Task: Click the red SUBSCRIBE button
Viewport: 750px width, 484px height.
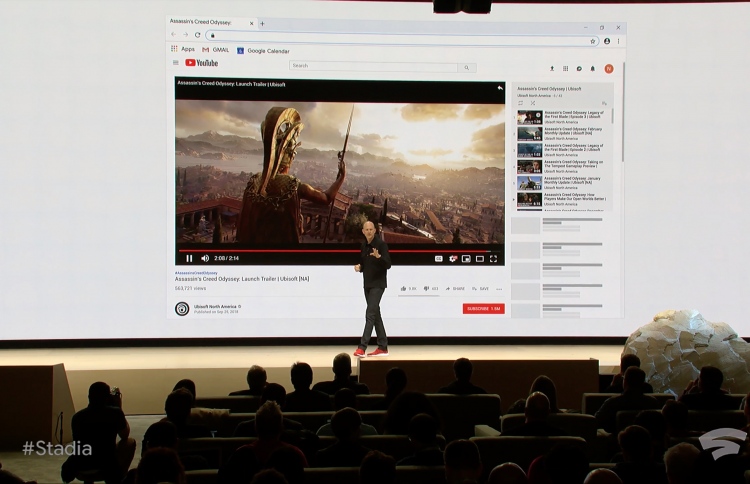Action: [x=484, y=309]
